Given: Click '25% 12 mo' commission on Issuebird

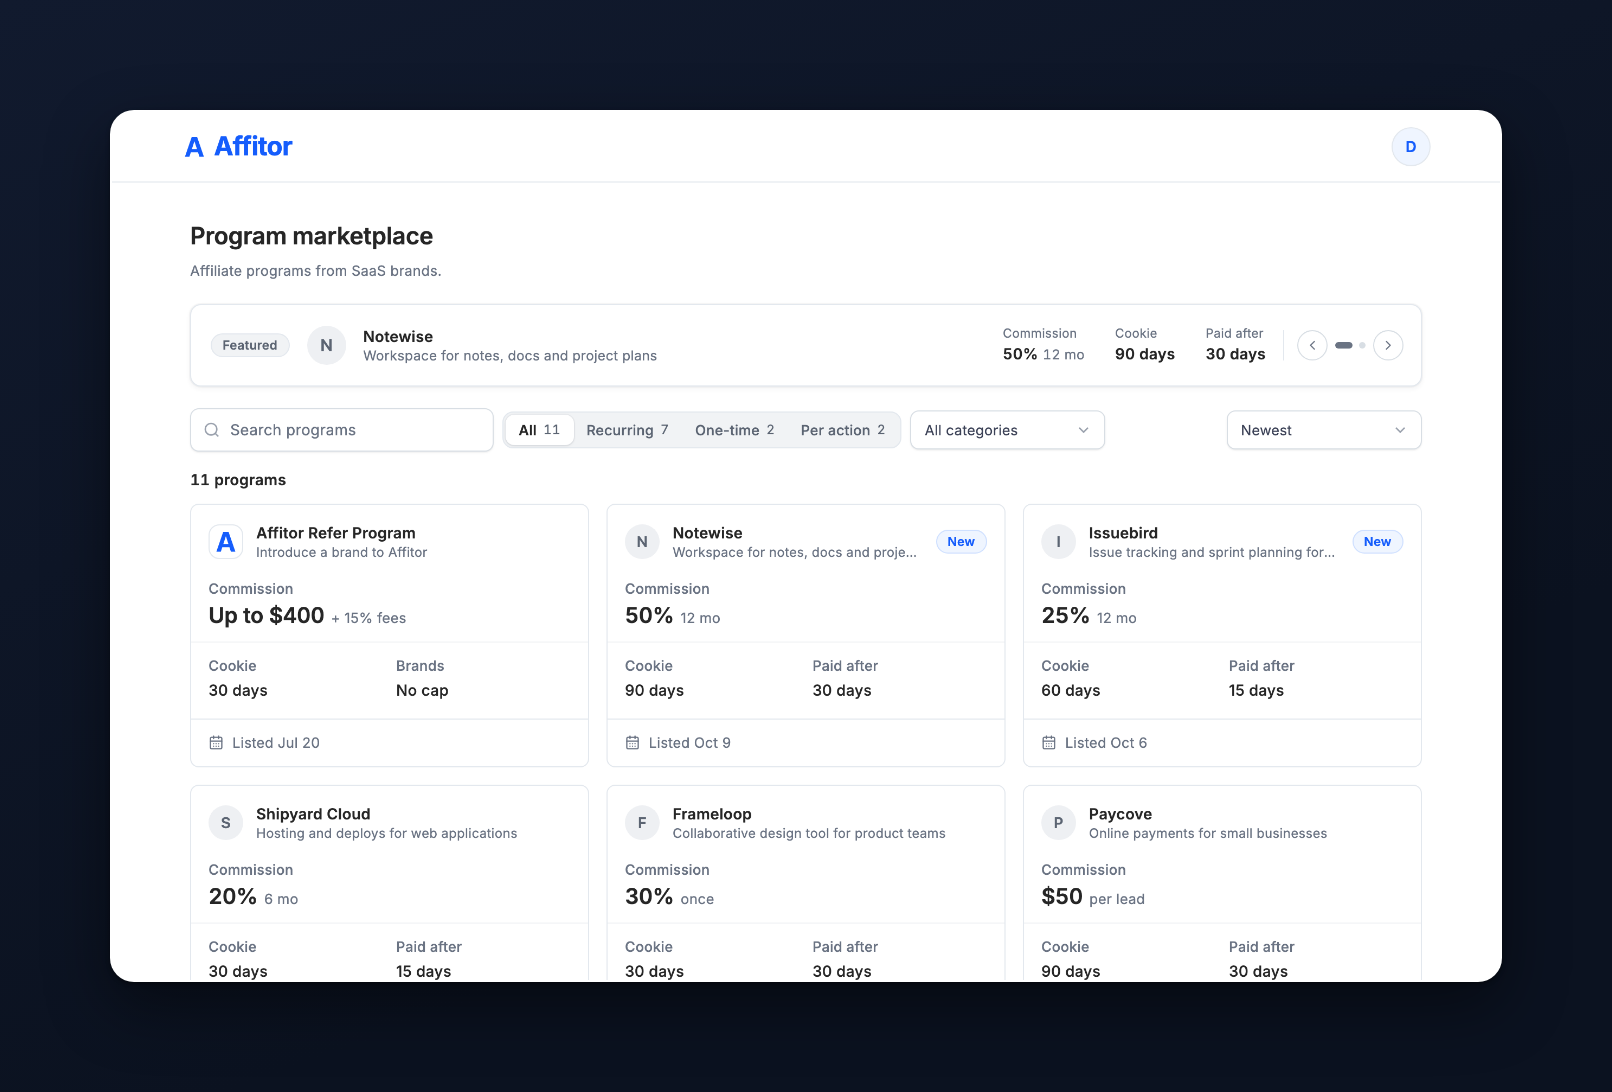Looking at the screenshot, I should [1089, 616].
